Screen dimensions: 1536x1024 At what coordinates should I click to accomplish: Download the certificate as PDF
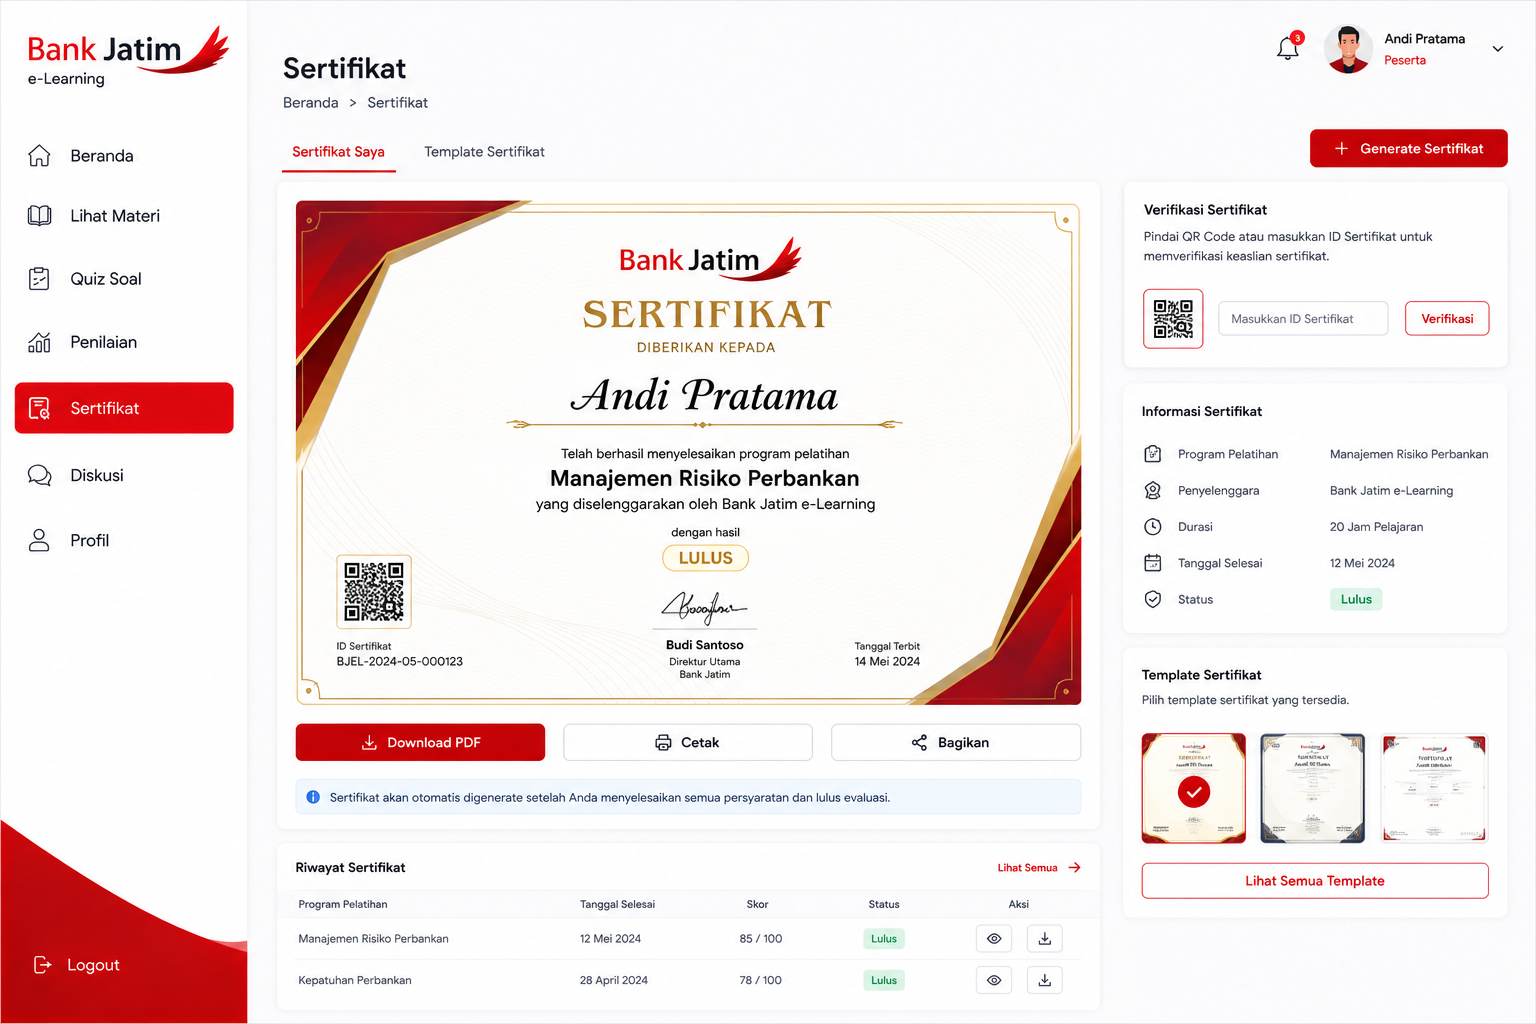tap(420, 742)
